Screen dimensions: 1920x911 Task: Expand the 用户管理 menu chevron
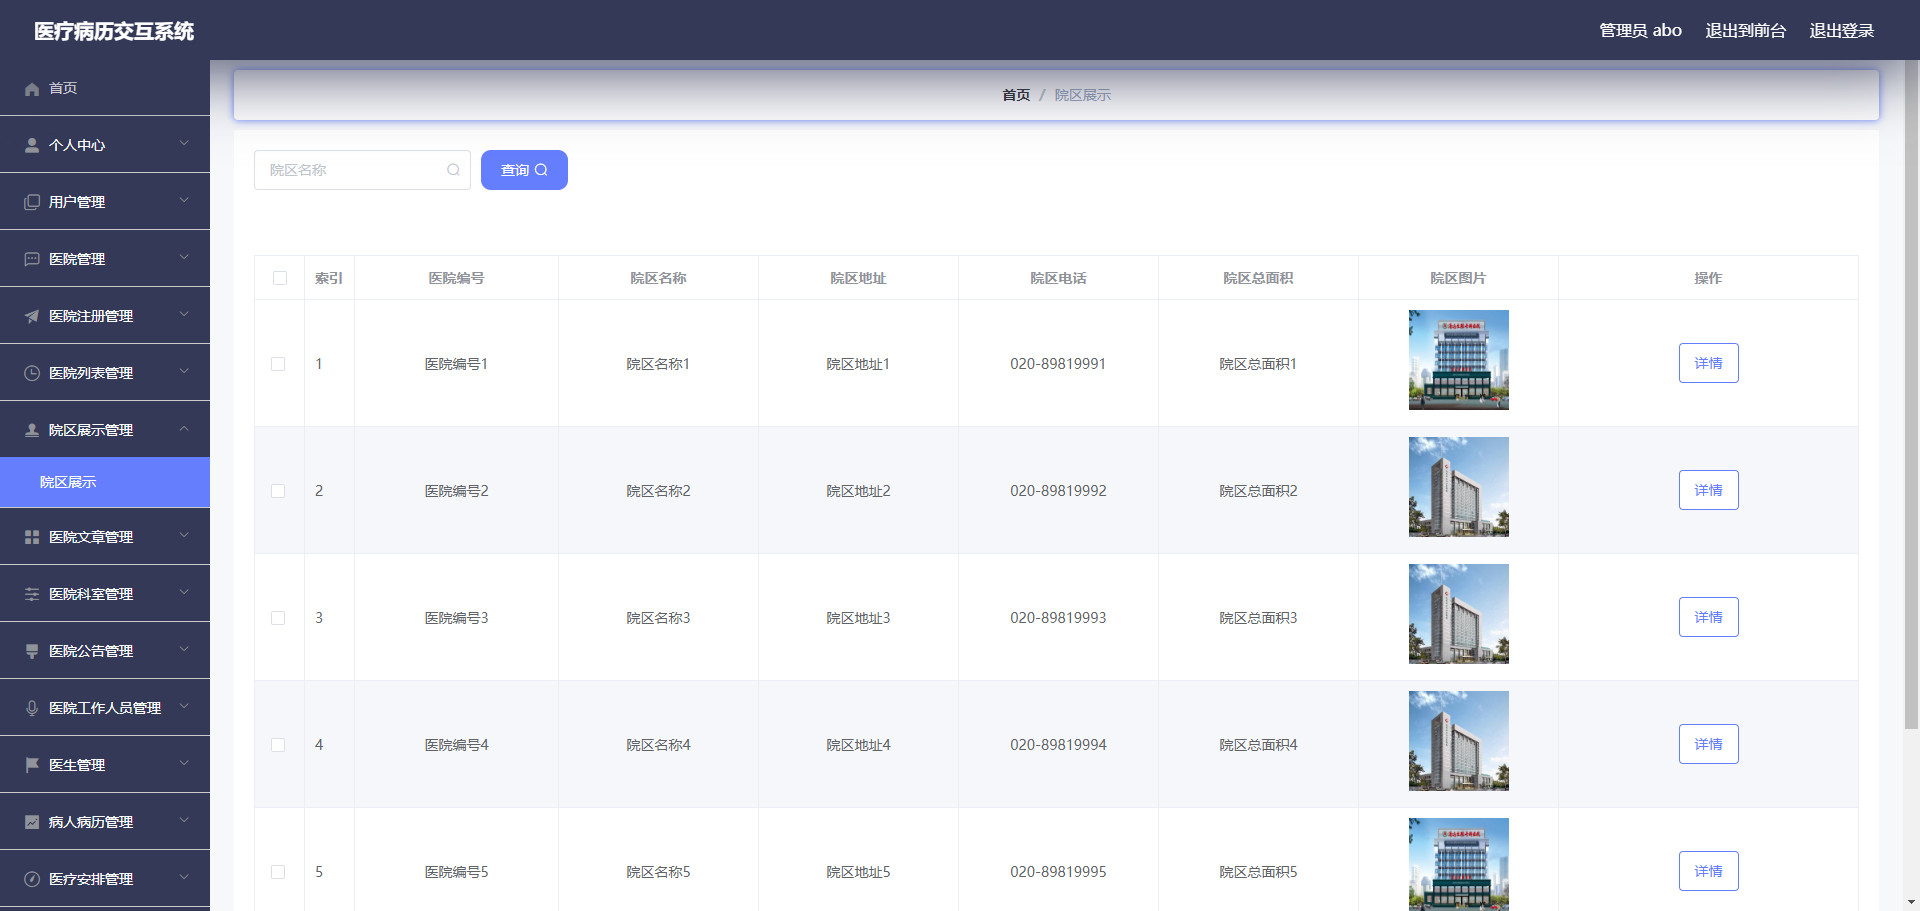[184, 201]
